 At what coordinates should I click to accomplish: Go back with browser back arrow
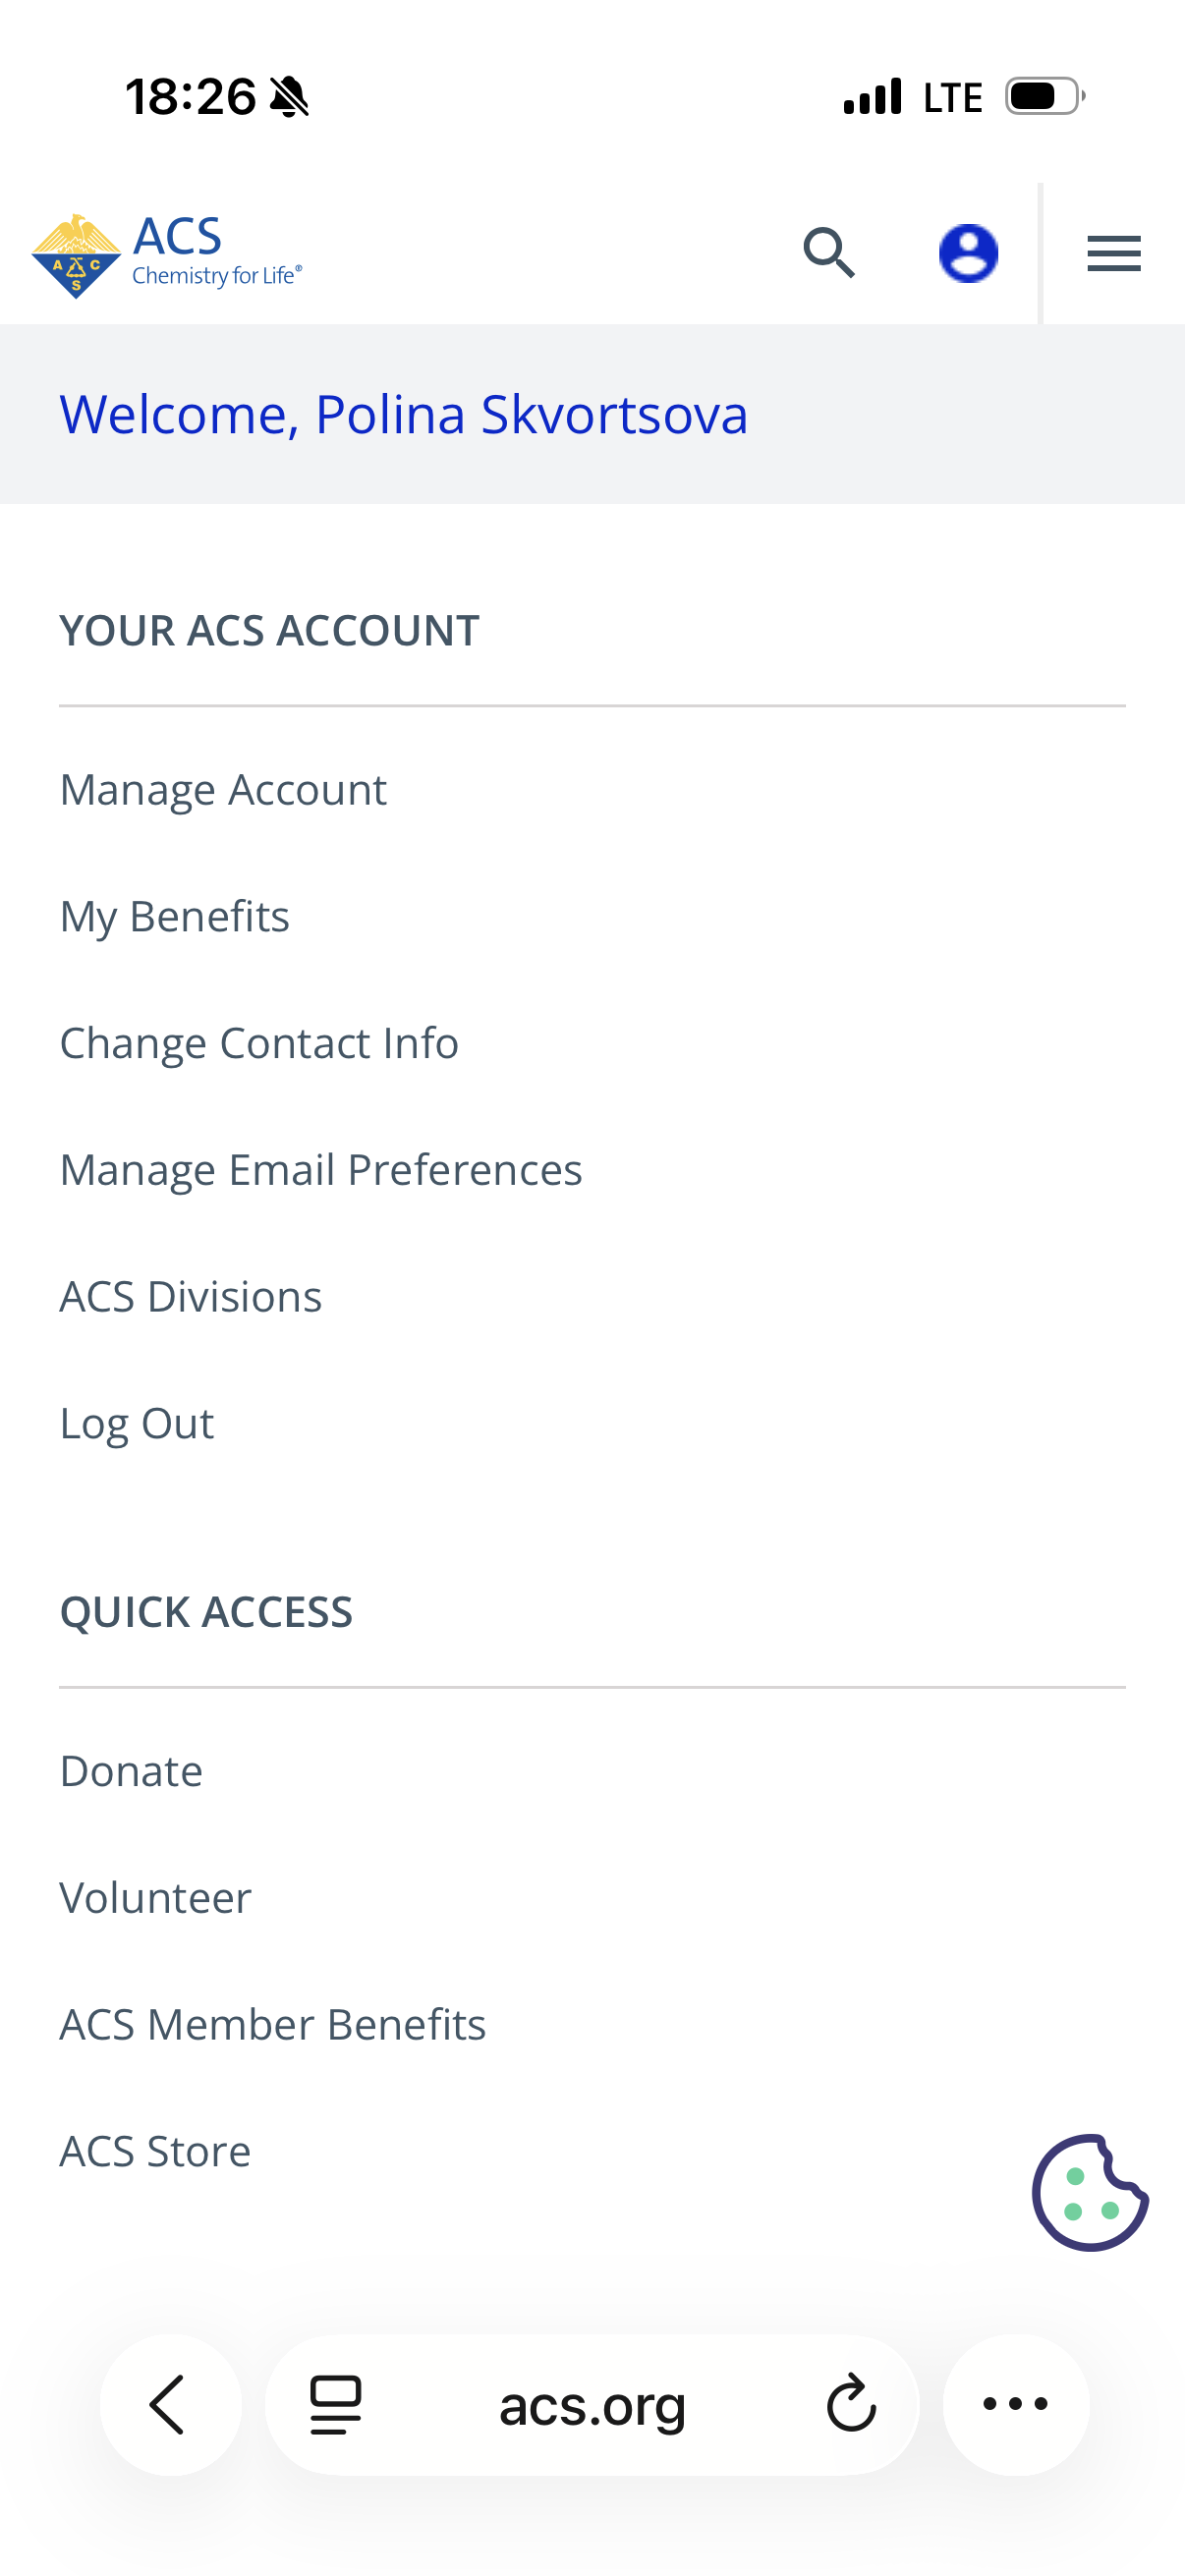click(x=169, y=2404)
